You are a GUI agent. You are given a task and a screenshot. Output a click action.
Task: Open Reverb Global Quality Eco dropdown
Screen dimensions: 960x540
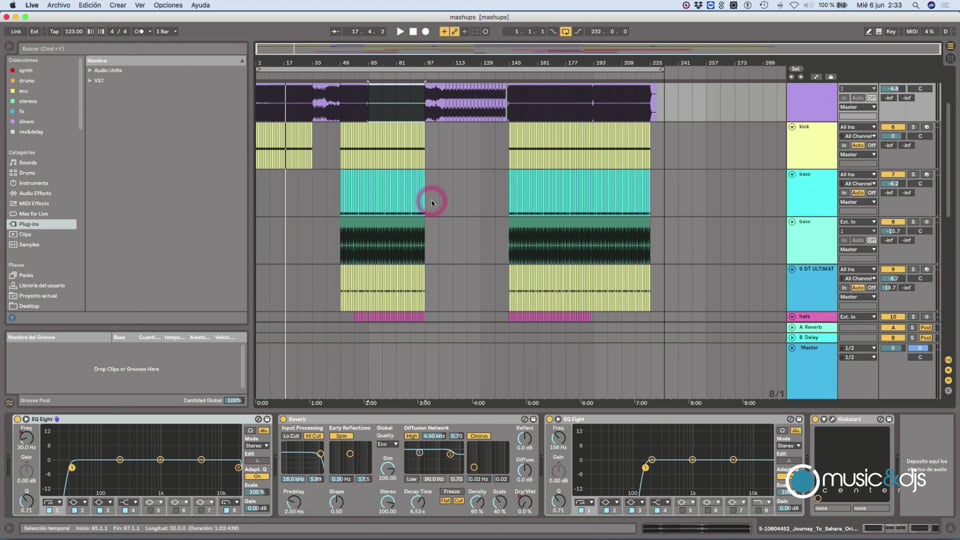[387, 444]
